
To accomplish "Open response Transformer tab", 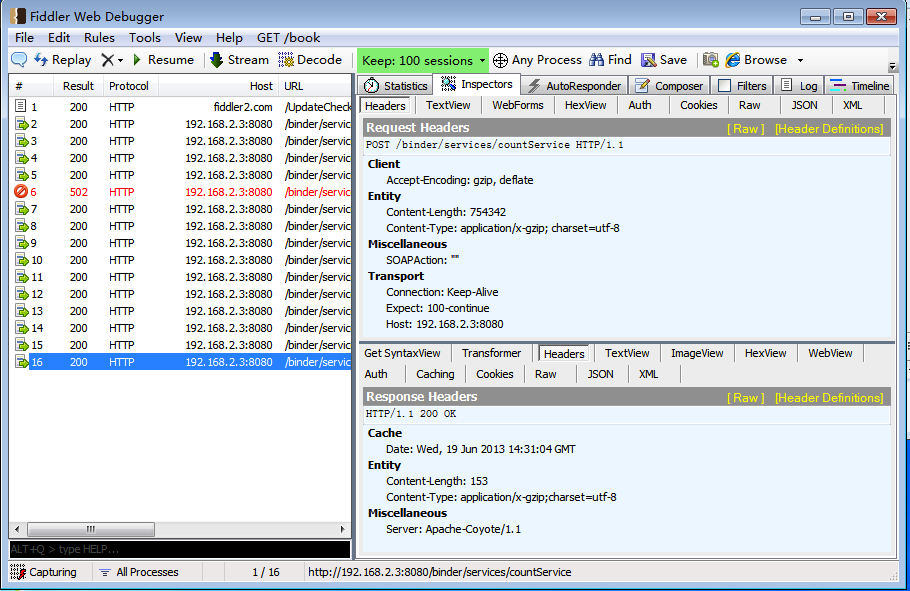I will point(492,353).
